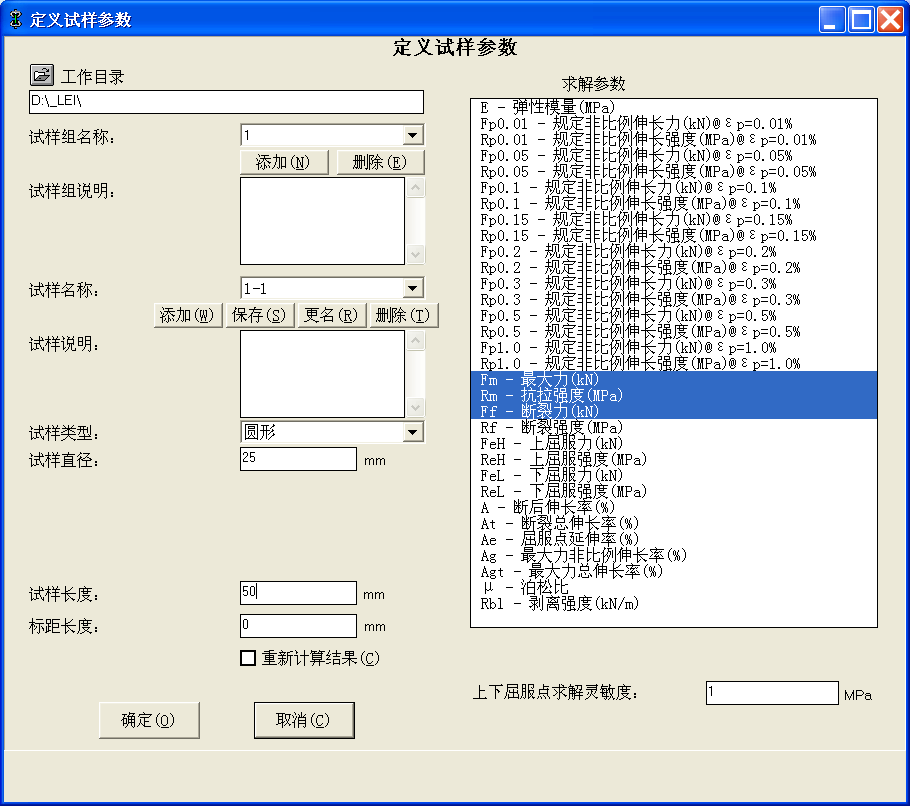Click the 试样组说明 text area
910x806 pixels.
(x=322, y=221)
